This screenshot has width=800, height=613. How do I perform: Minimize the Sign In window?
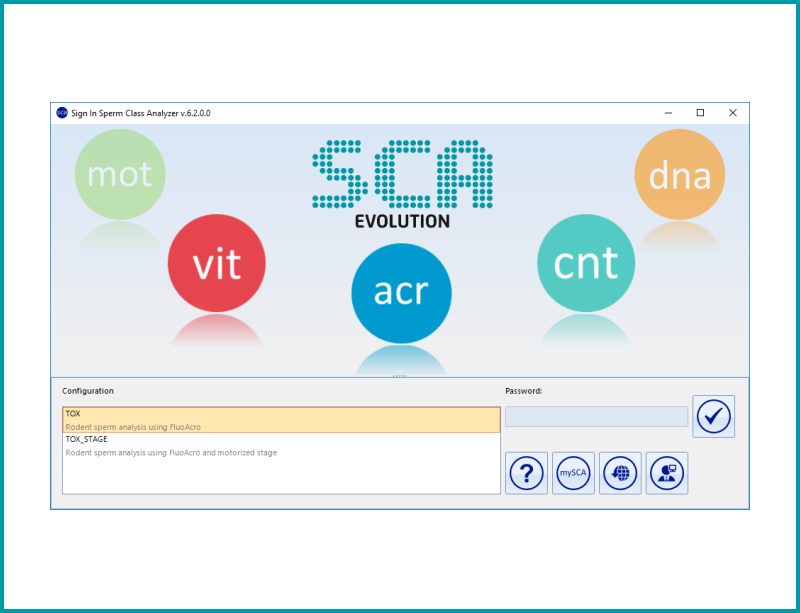(x=668, y=113)
